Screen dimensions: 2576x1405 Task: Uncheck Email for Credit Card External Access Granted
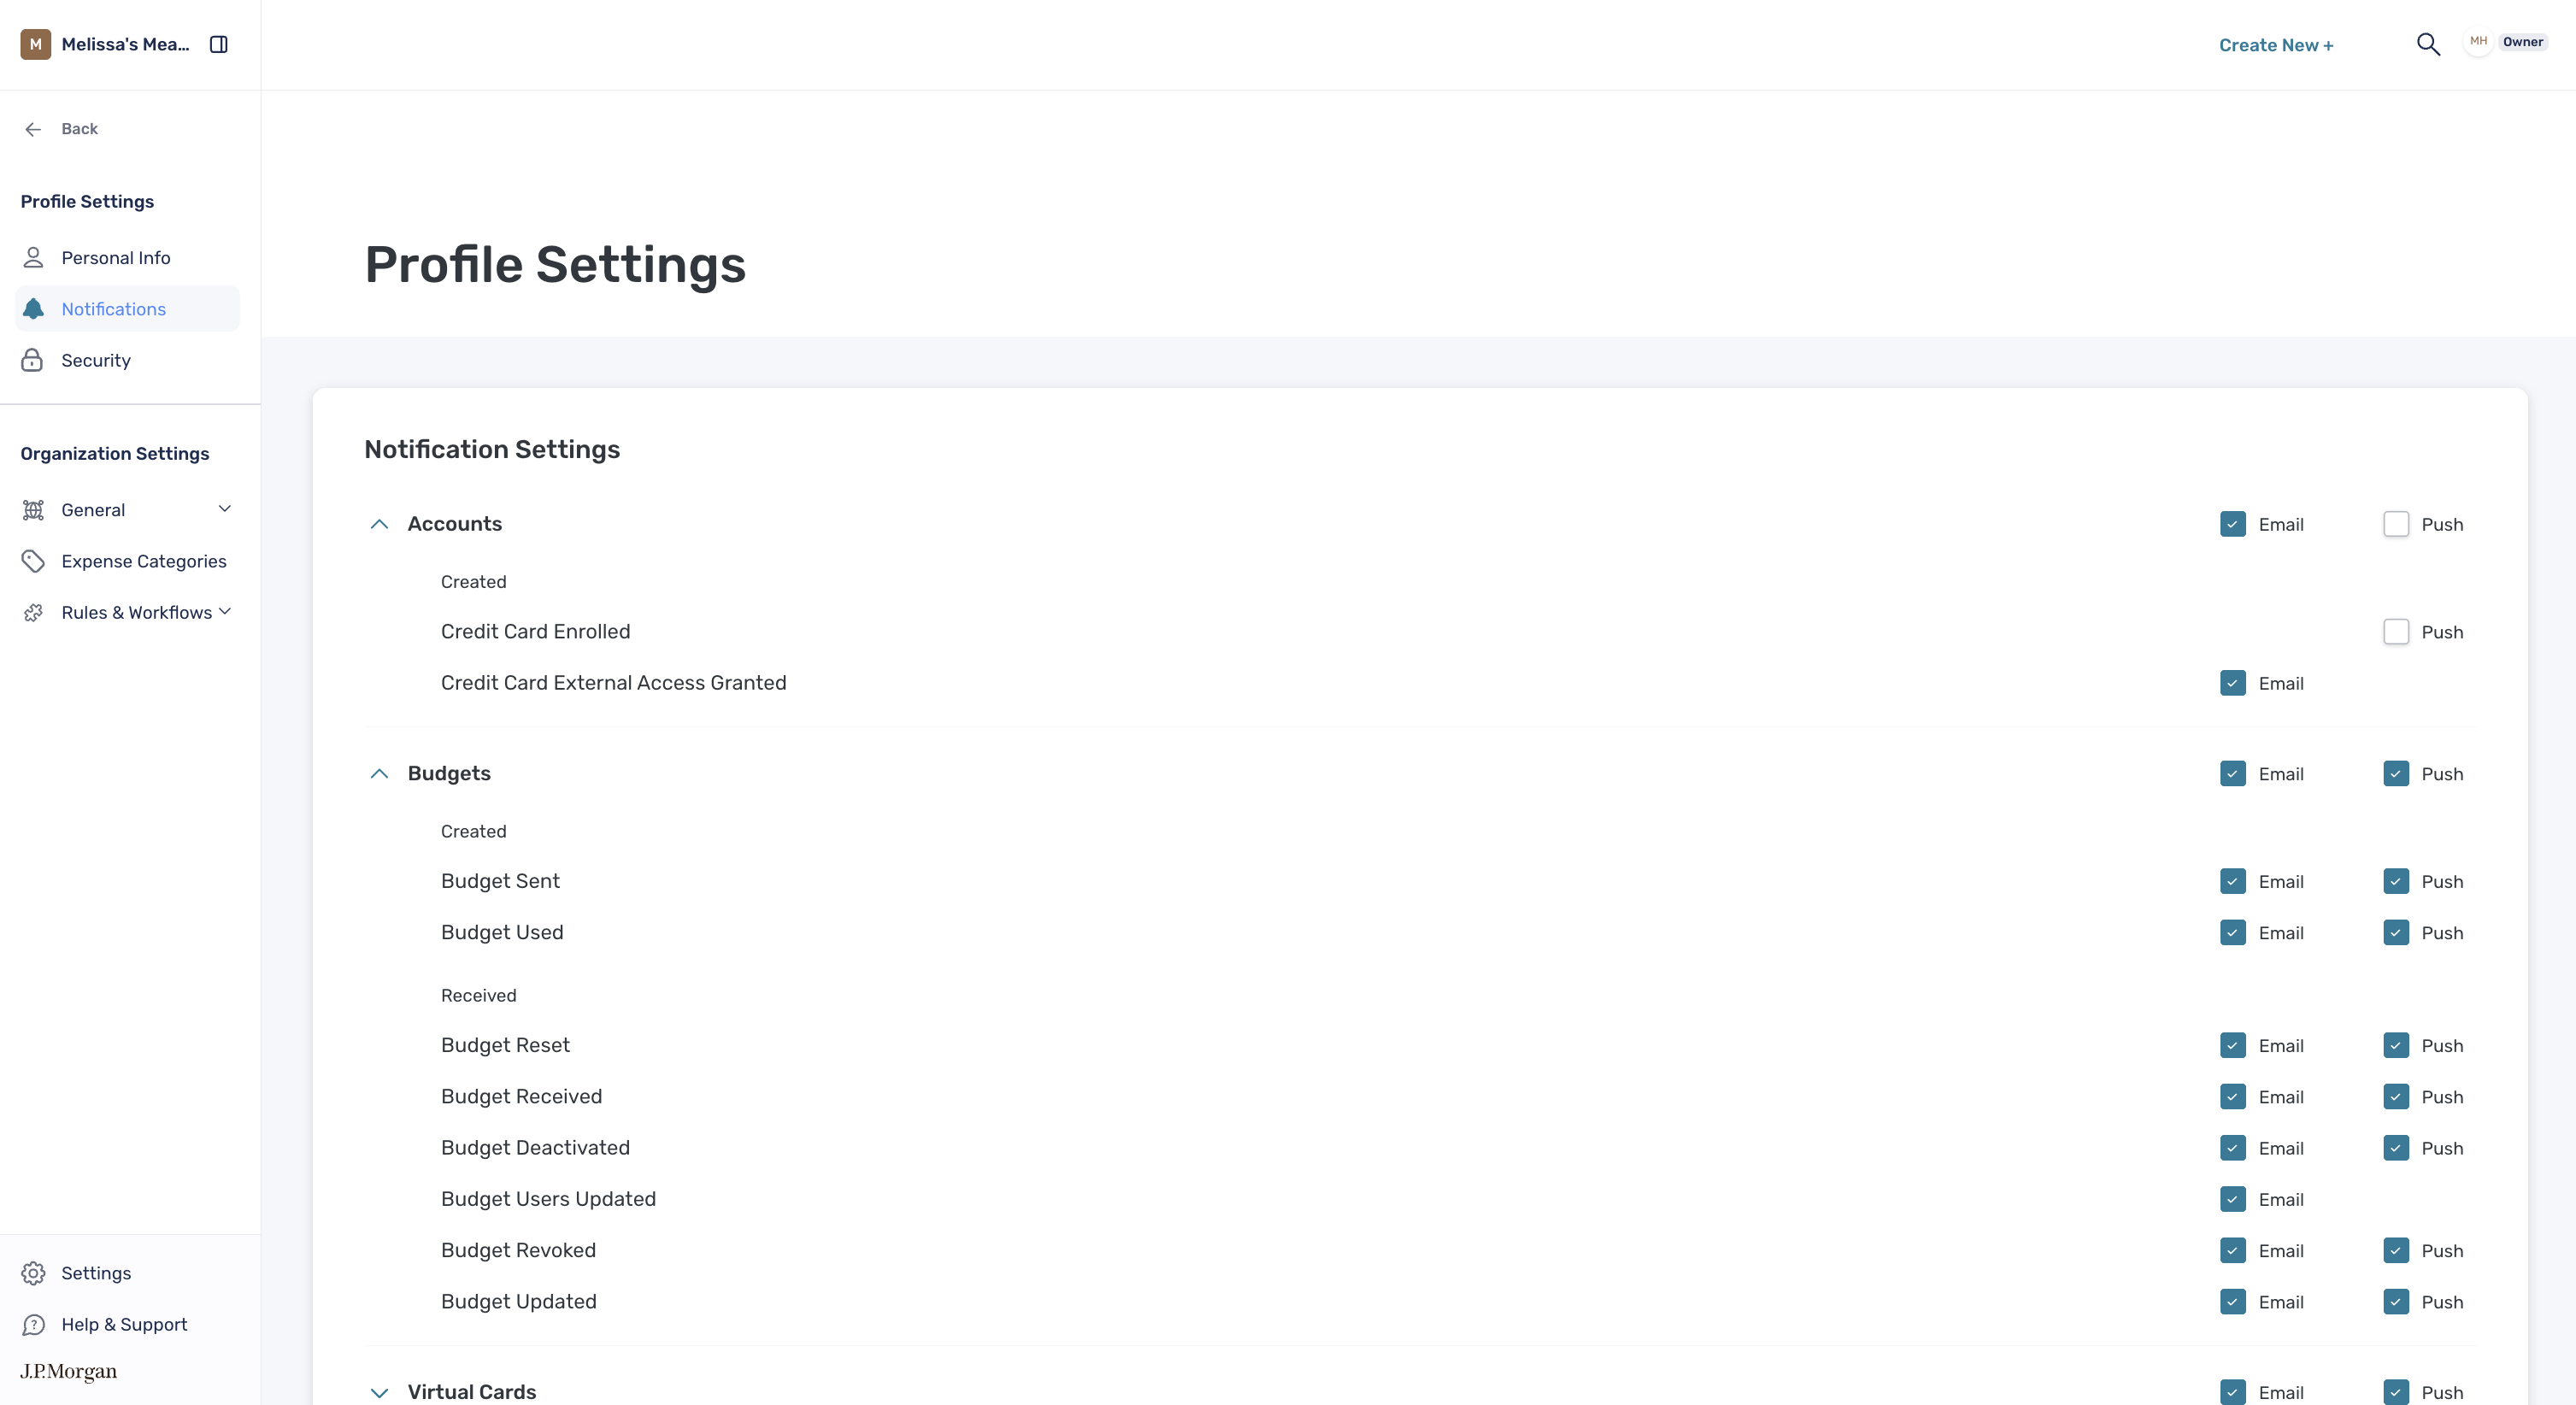pos(2233,683)
